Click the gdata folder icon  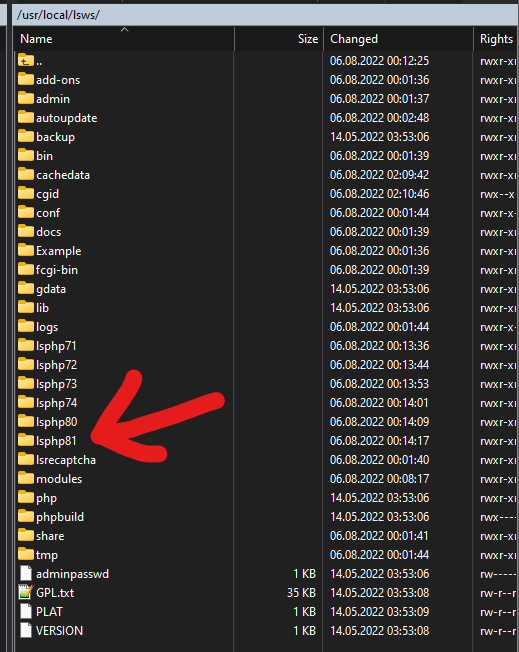tap(26, 288)
